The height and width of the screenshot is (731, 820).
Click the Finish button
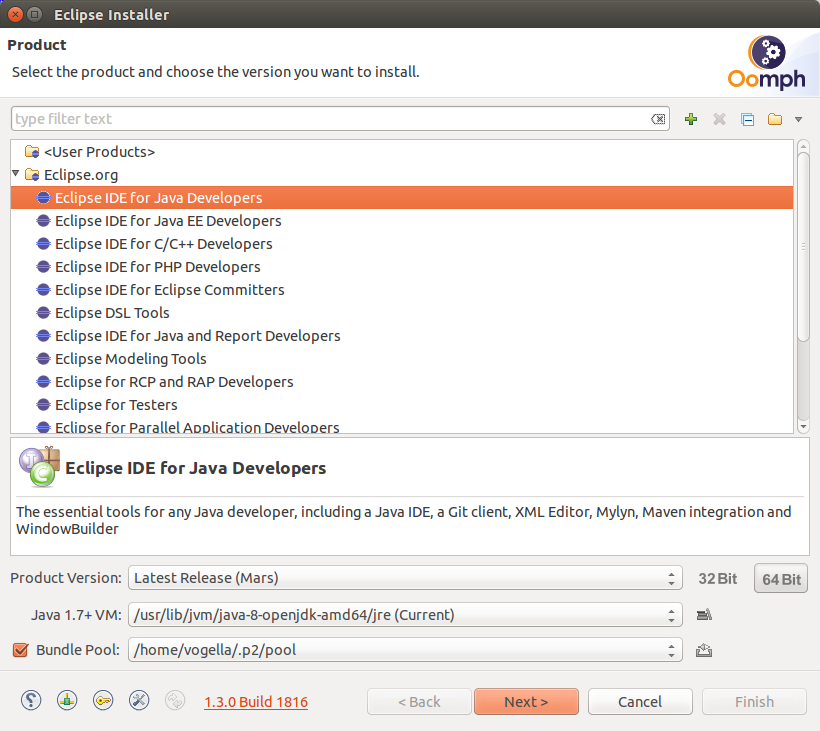point(754,702)
